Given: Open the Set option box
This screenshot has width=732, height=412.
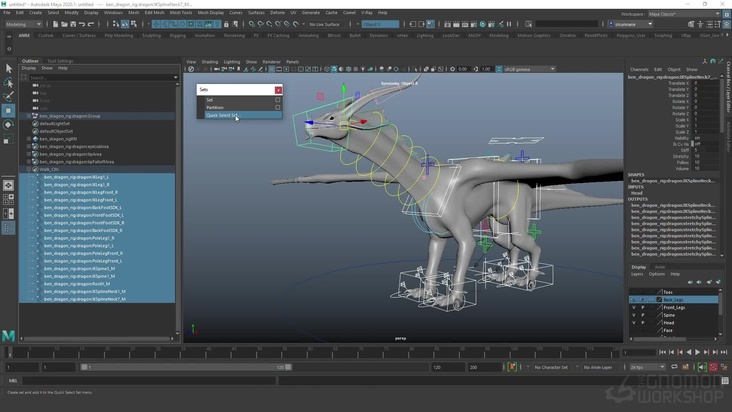Looking at the screenshot, I should (278, 100).
